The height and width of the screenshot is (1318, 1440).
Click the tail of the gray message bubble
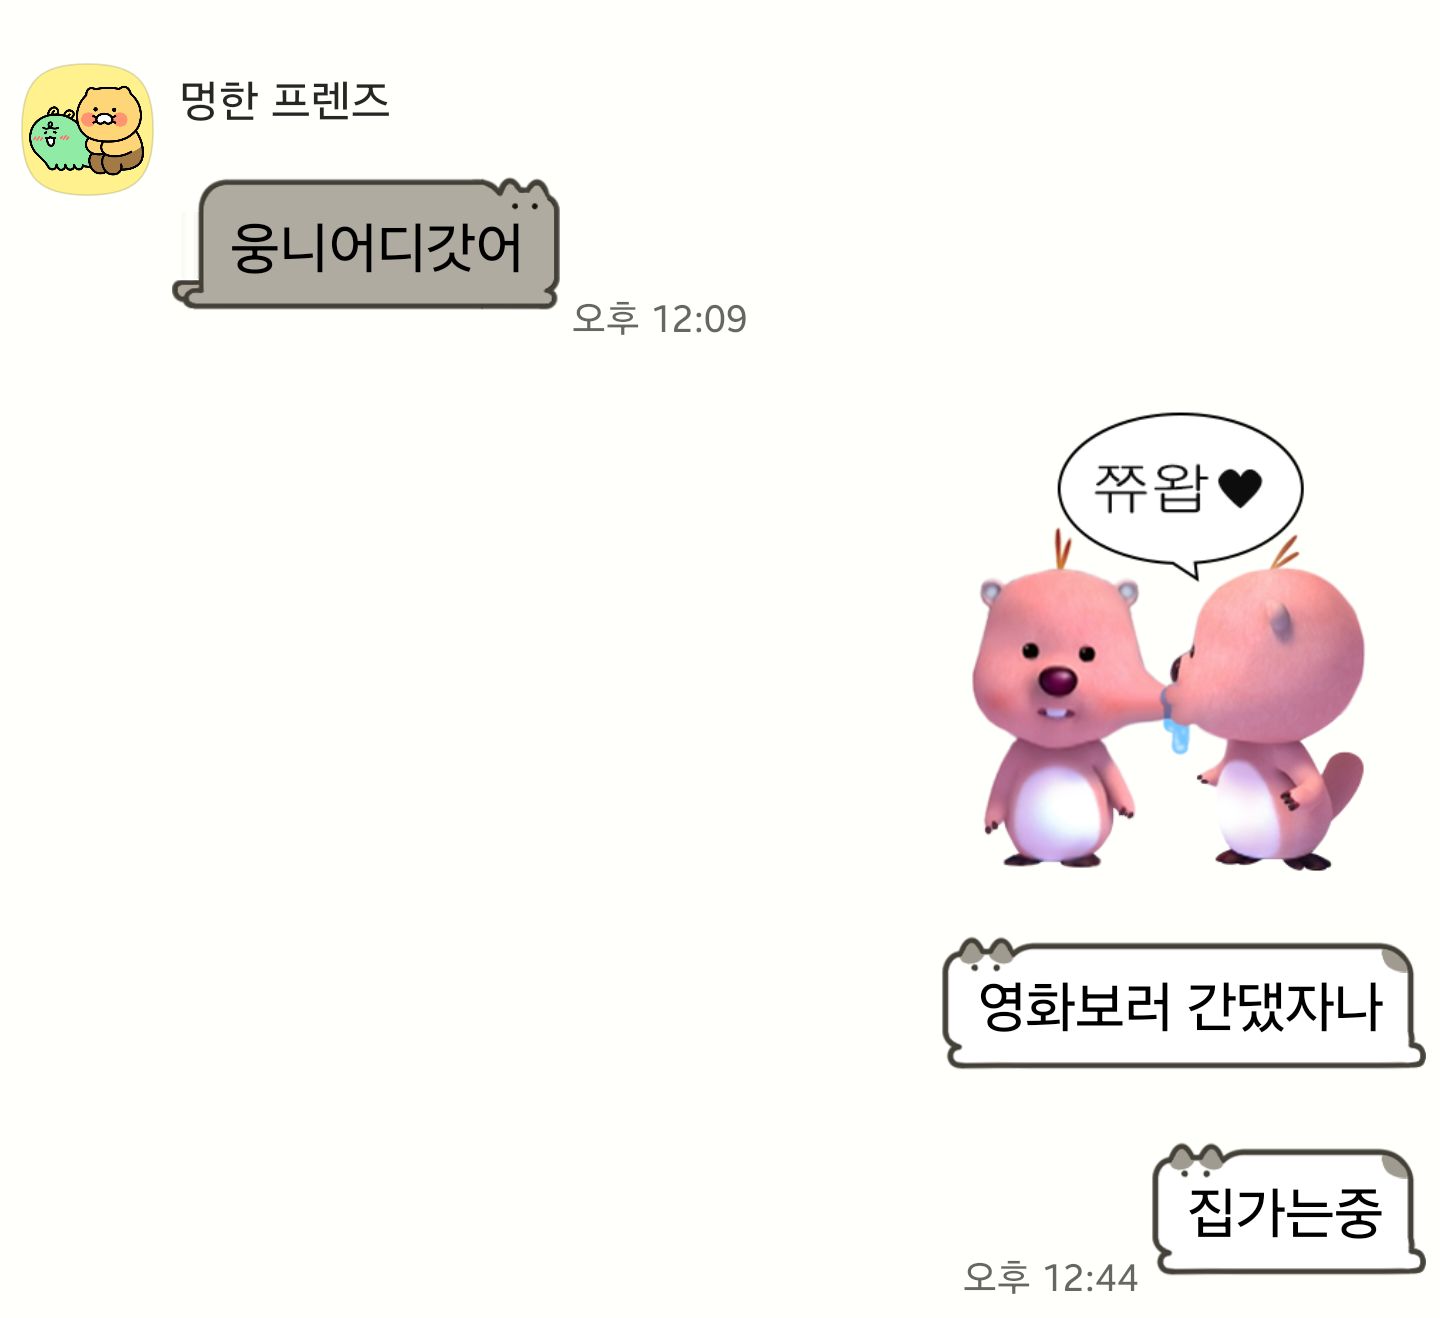click(x=188, y=292)
